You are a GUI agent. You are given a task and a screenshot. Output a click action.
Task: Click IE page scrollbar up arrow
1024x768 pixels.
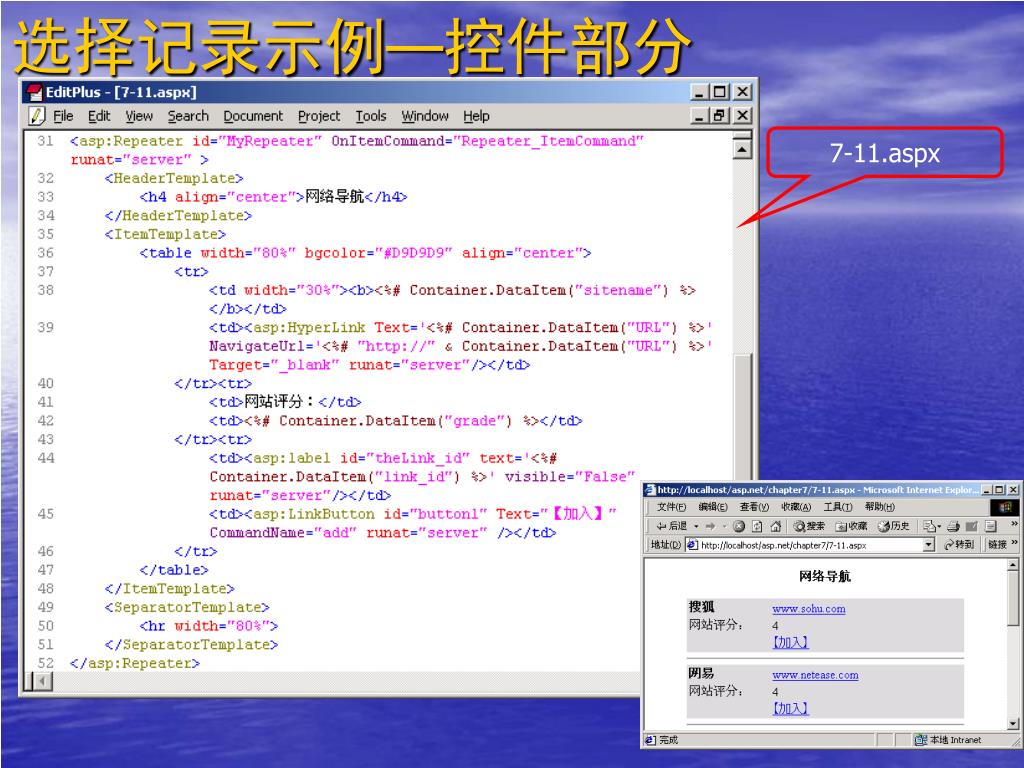pyautogui.click(x=1013, y=565)
